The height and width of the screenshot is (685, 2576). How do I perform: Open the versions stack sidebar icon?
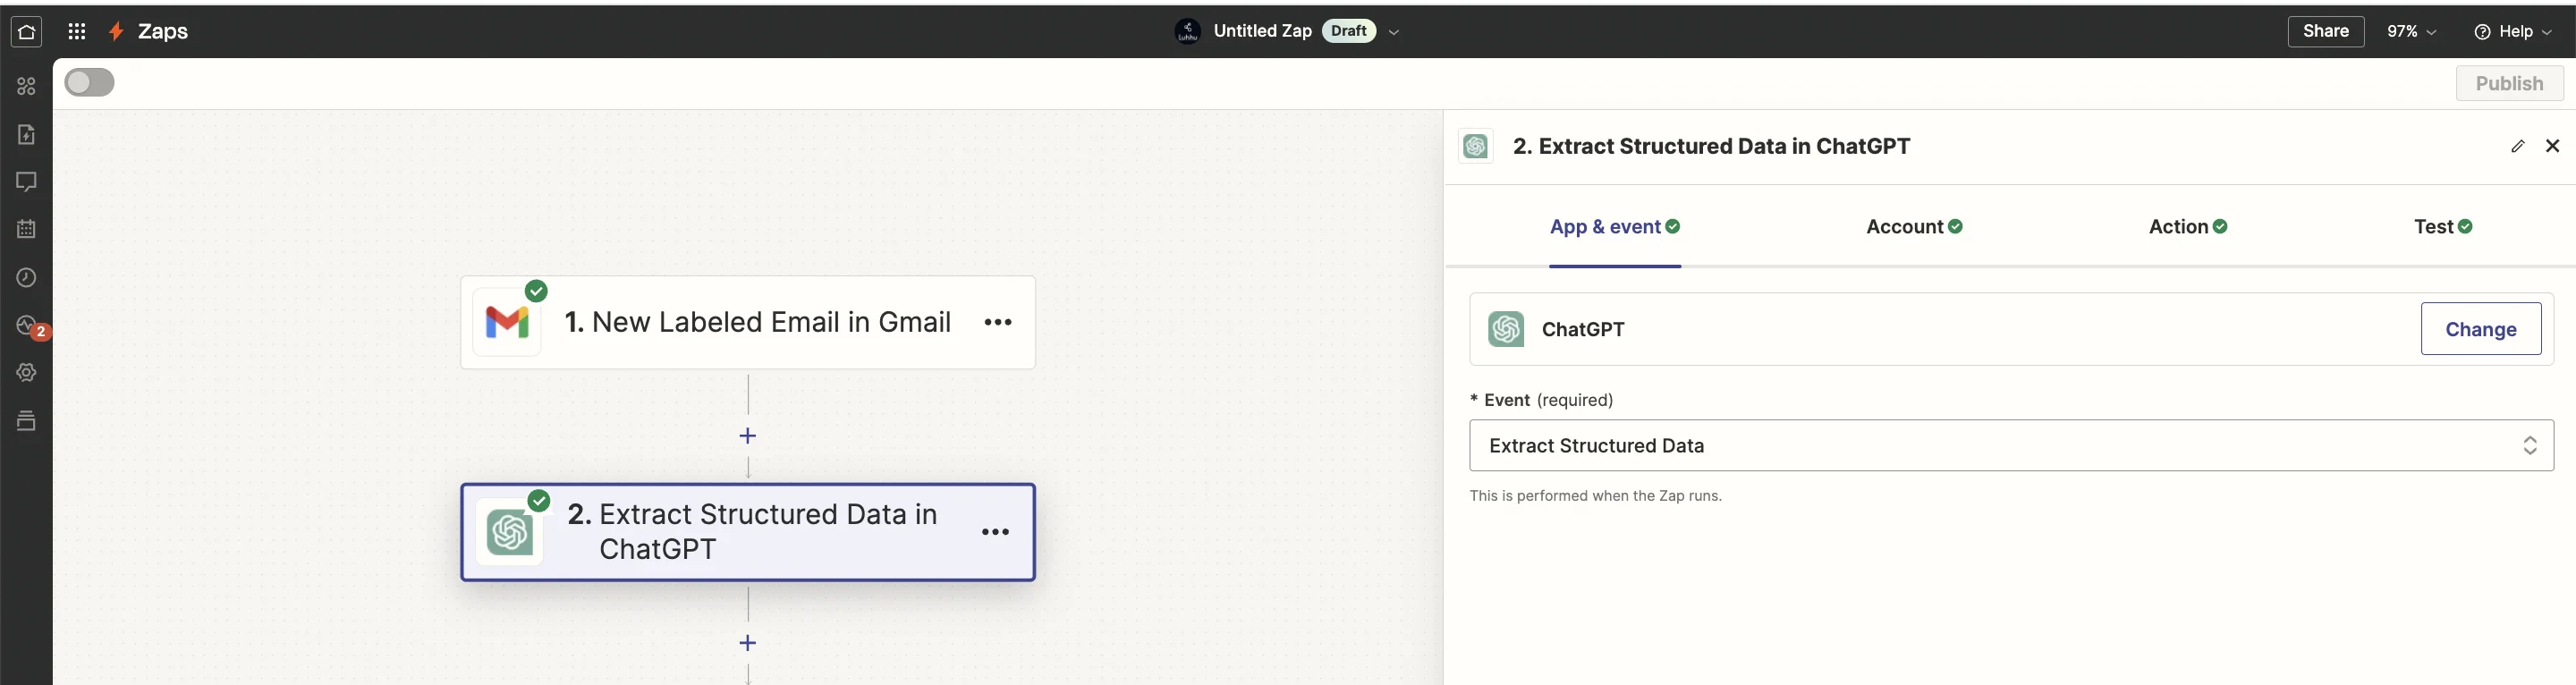(26, 421)
